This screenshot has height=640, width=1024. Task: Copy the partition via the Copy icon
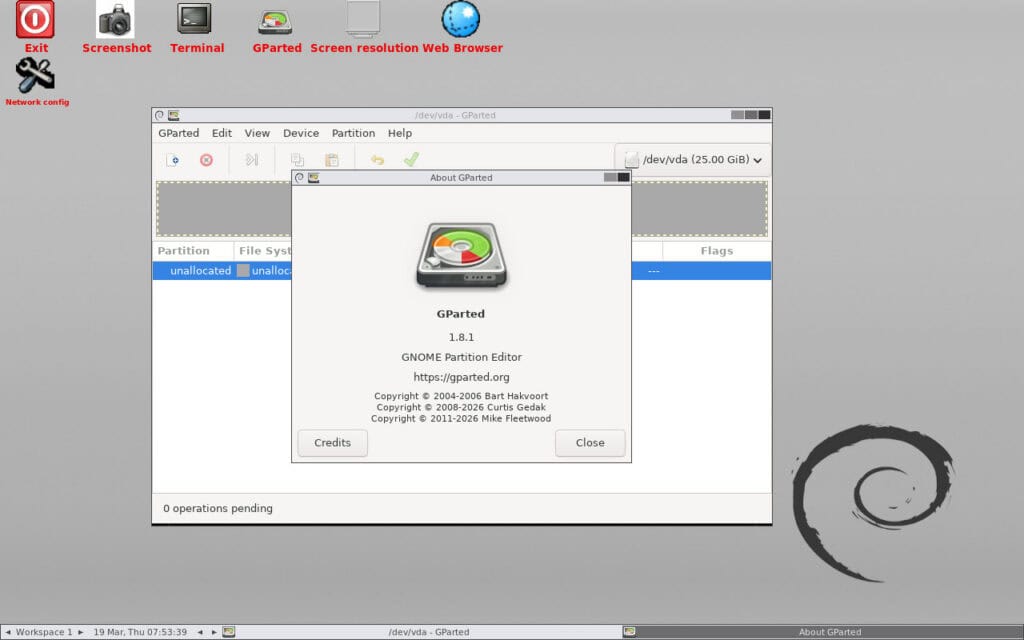click(297, 159)
